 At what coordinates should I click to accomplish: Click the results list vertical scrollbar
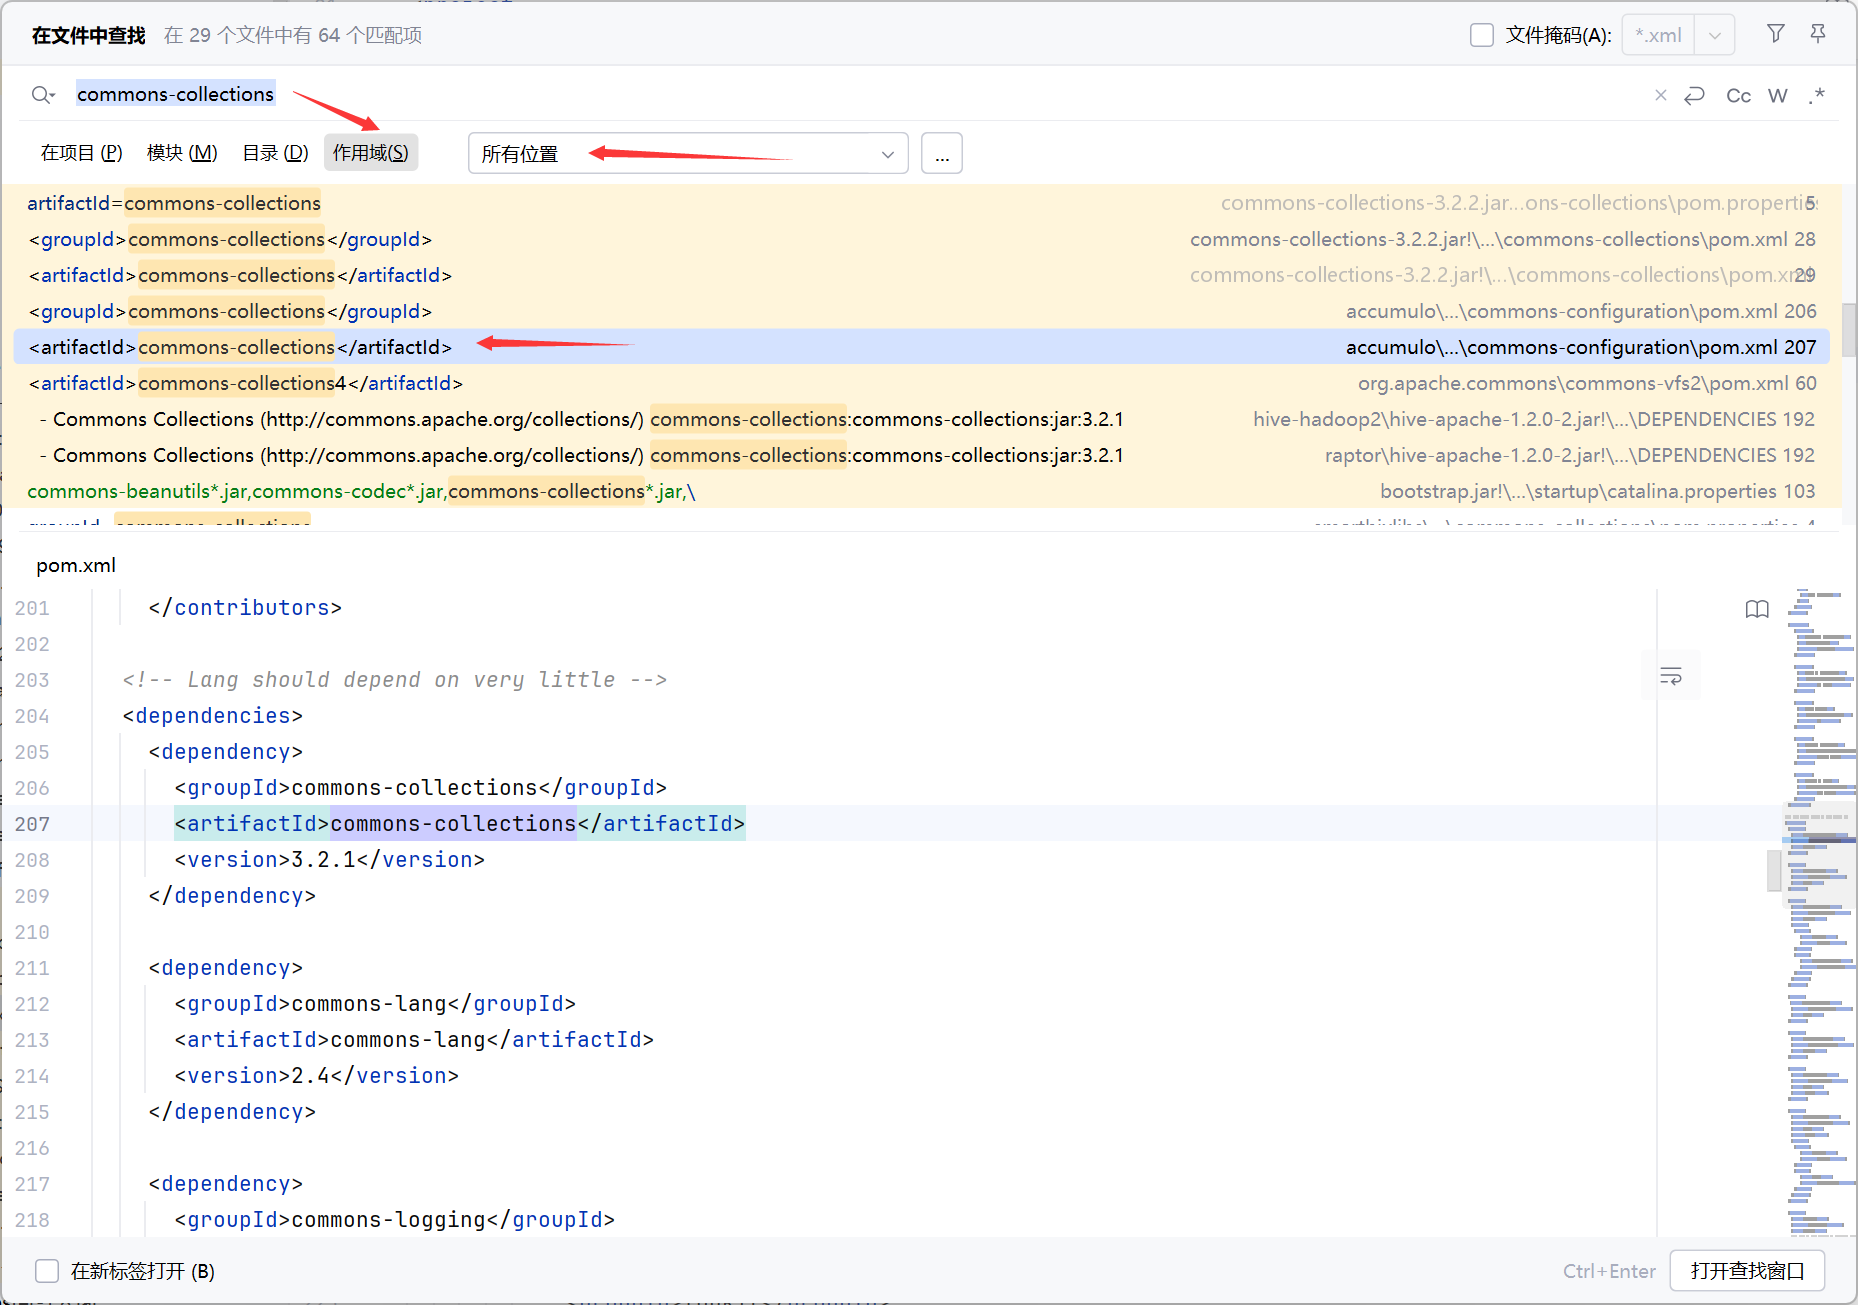tap(1849, 330)
